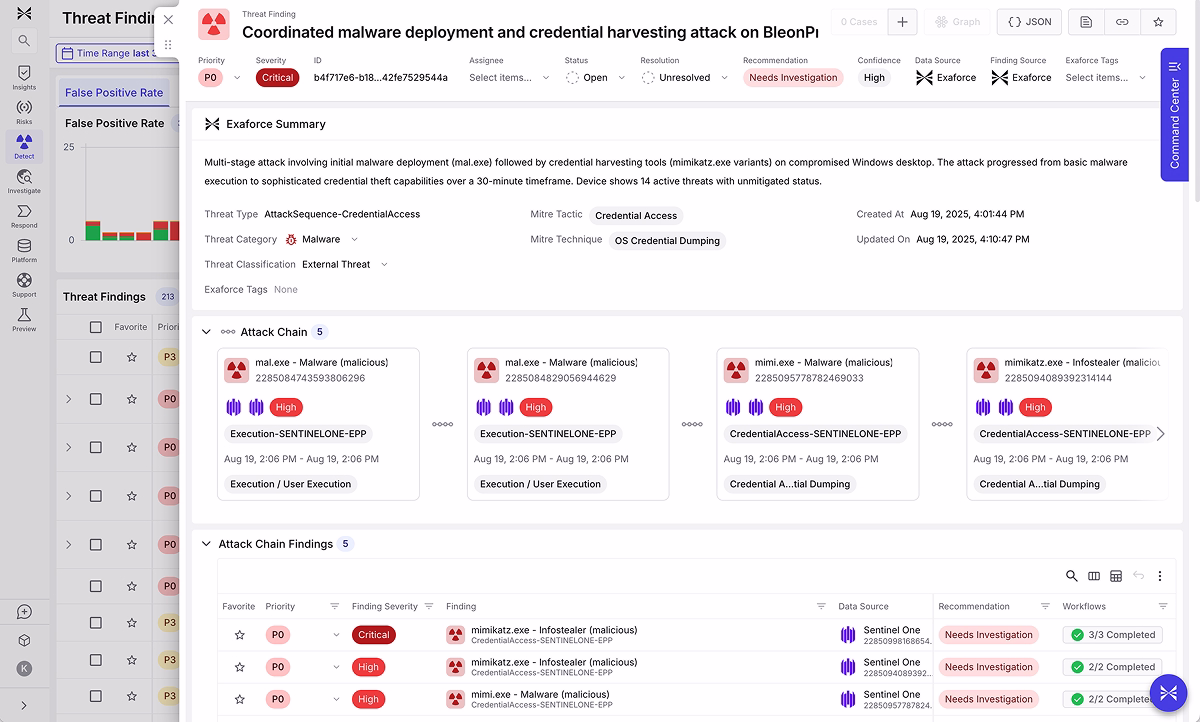Search the attack chain findings table
This screenshot has width=1200, height=722.
1072,576
